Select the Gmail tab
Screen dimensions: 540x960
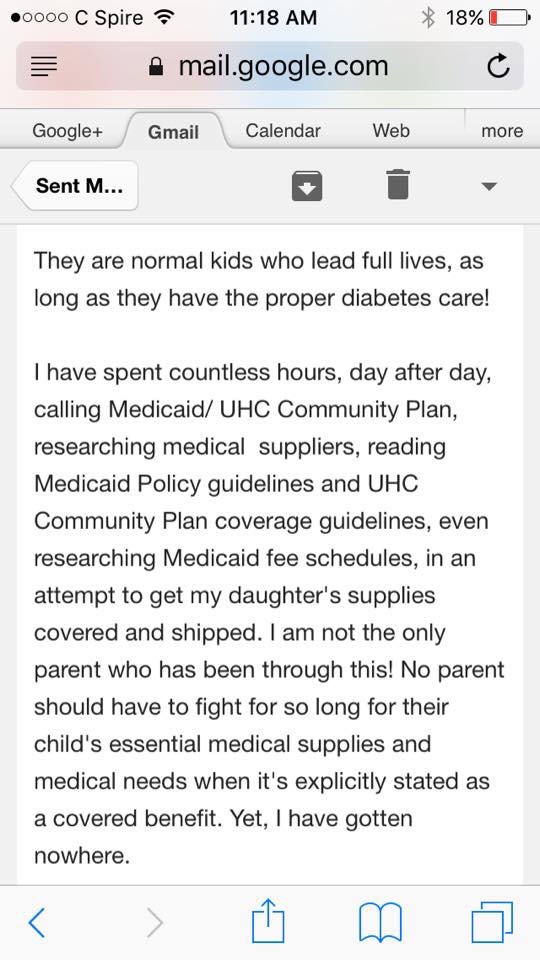[x=174, y=131]
